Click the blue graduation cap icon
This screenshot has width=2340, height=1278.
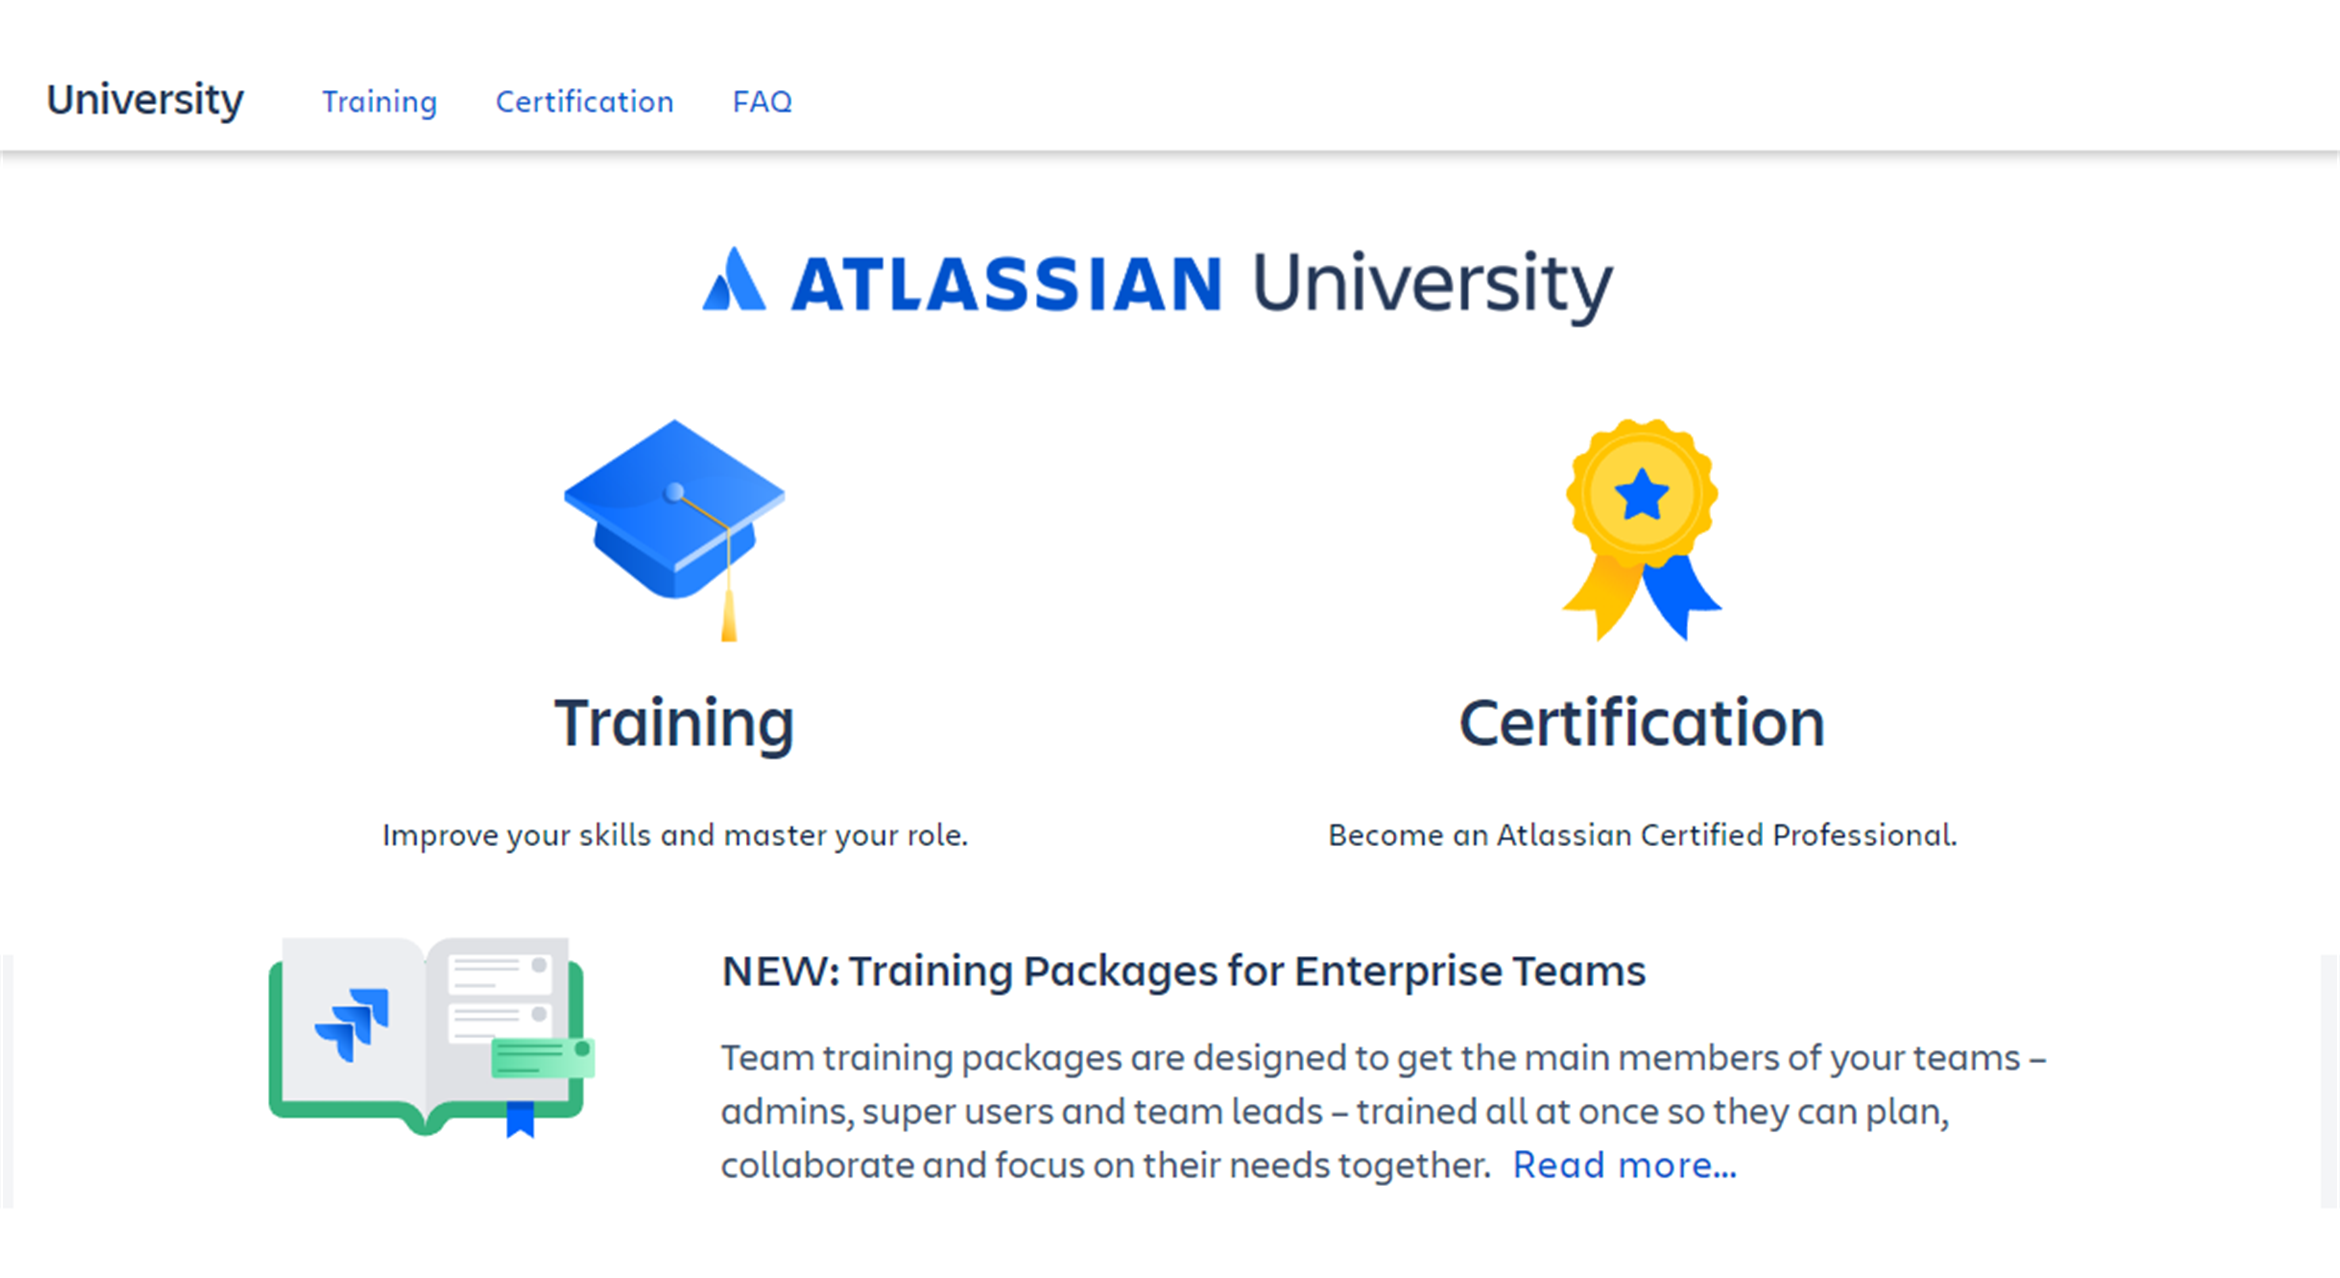point(675,529)
